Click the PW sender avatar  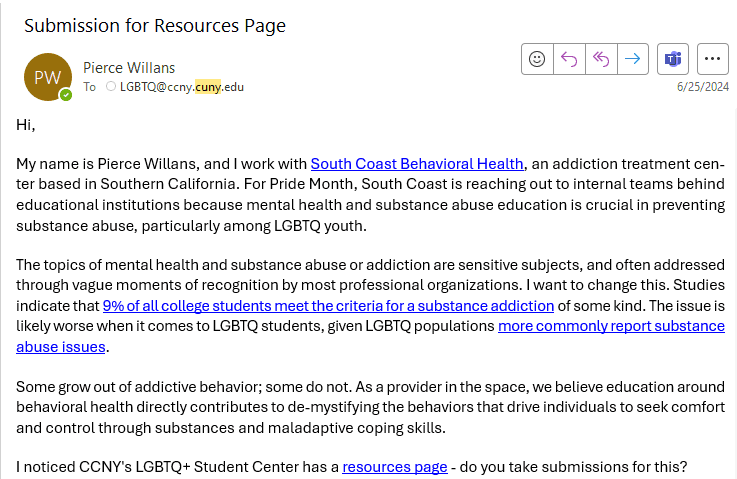[x=48, y=77]
